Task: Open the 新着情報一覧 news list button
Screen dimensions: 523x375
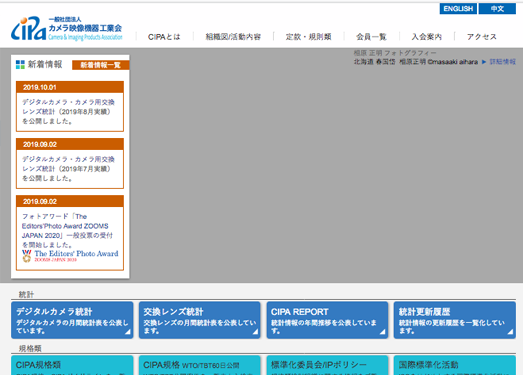Action: [x=100, y=65]
